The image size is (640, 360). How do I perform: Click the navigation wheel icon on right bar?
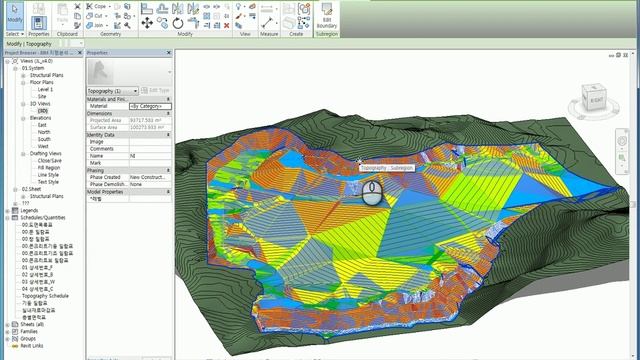coord(622,141)
